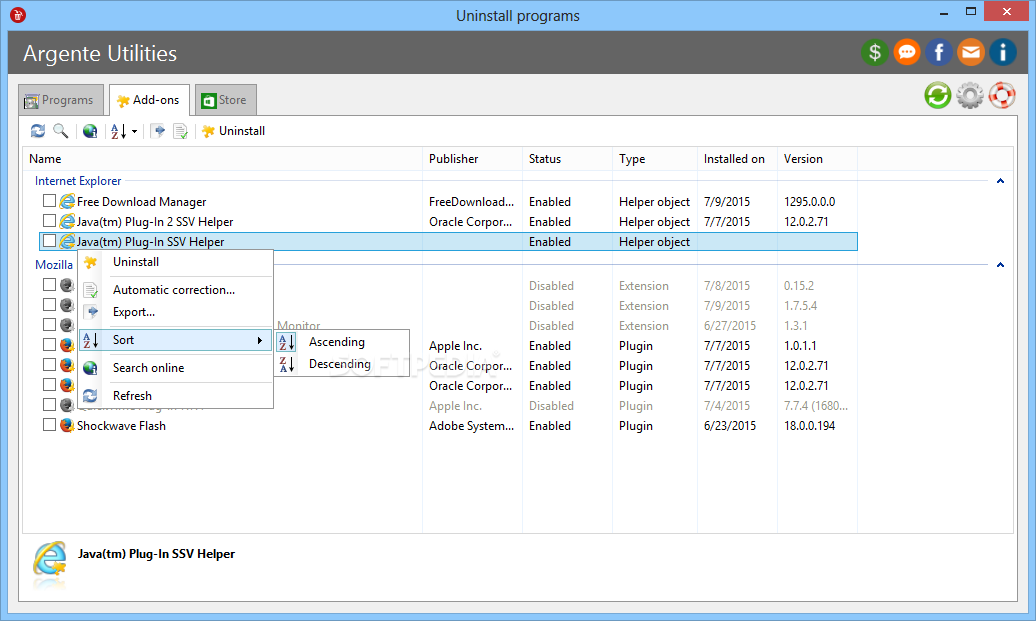This screenshot has width=1036, height=621.
Task: Open settings with the gear icon
Action: [970, 96]
